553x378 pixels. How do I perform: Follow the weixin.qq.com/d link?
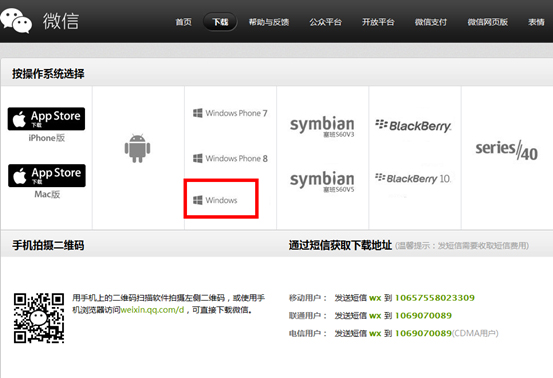pos(152,310)
